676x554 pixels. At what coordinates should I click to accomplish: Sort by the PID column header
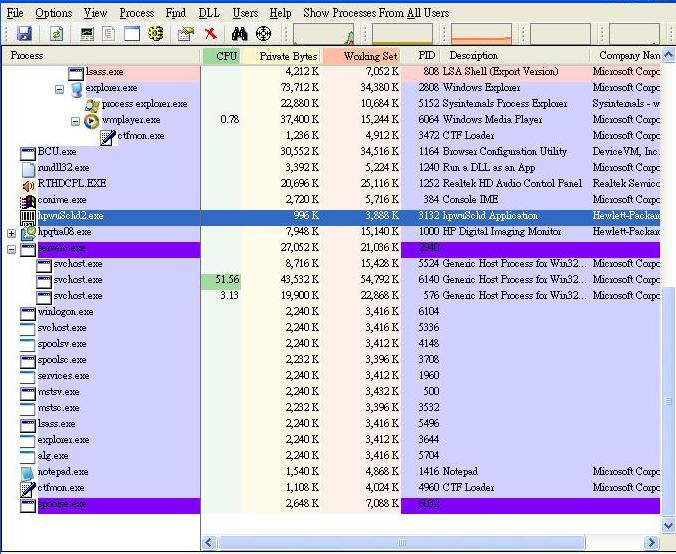point(421,56)
